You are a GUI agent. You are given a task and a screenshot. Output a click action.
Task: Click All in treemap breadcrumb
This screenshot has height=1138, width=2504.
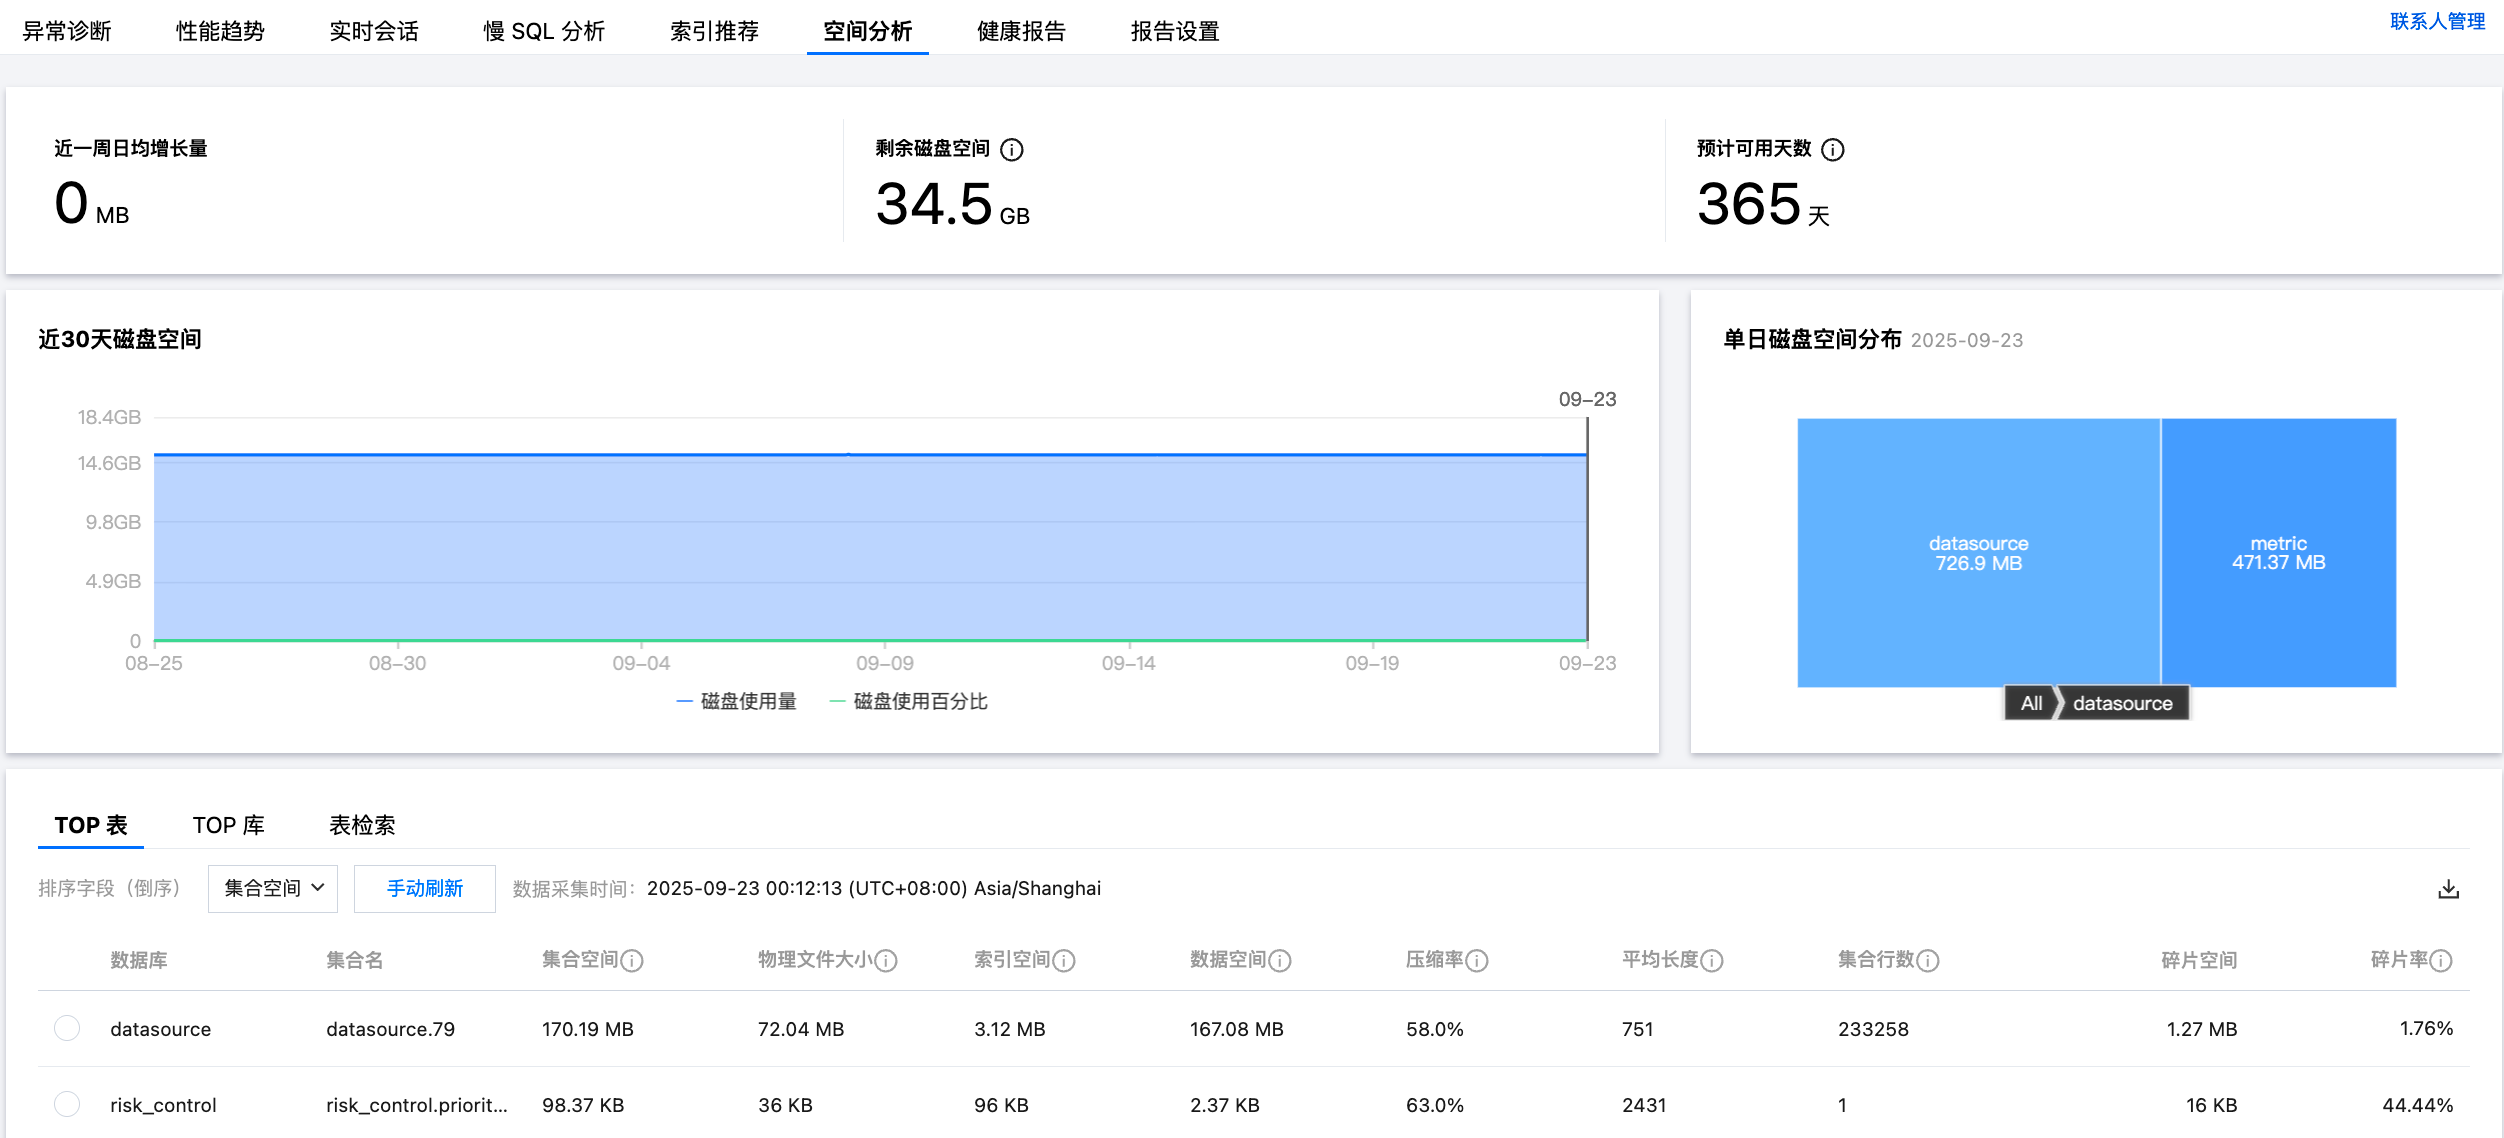pyautogui.click(x=2031, y=703)
